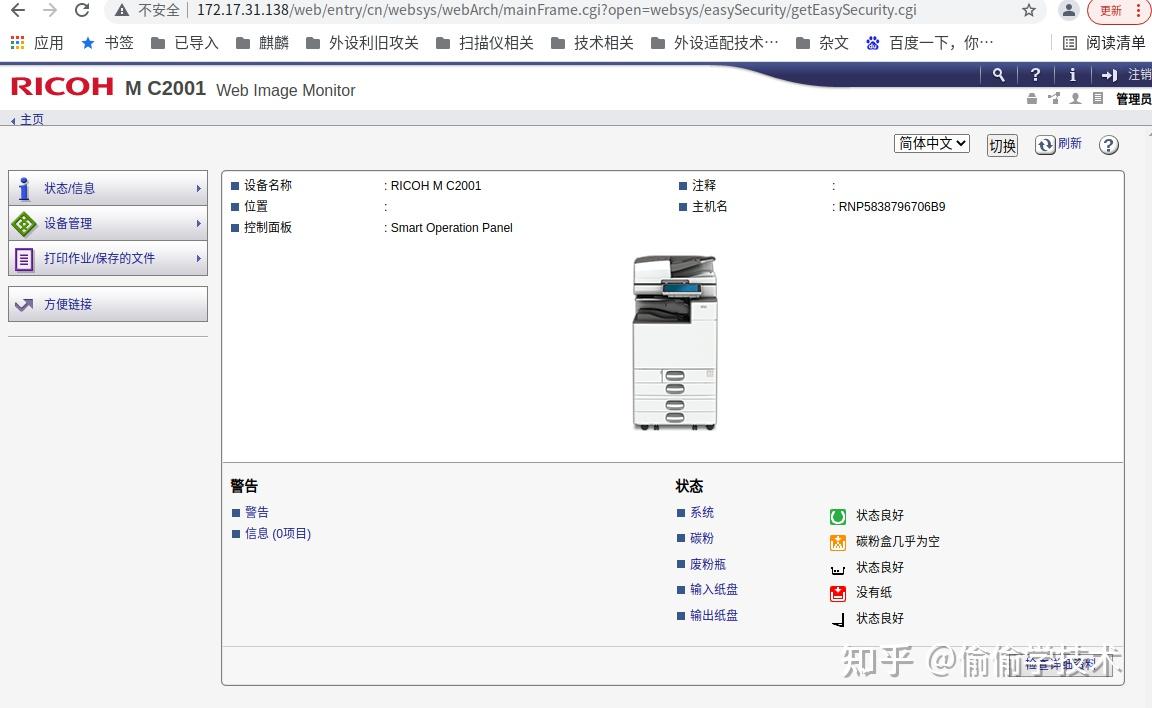Click the 更新 browser update button
The width and height of the screenshot is (1152, 708).
1110,11
